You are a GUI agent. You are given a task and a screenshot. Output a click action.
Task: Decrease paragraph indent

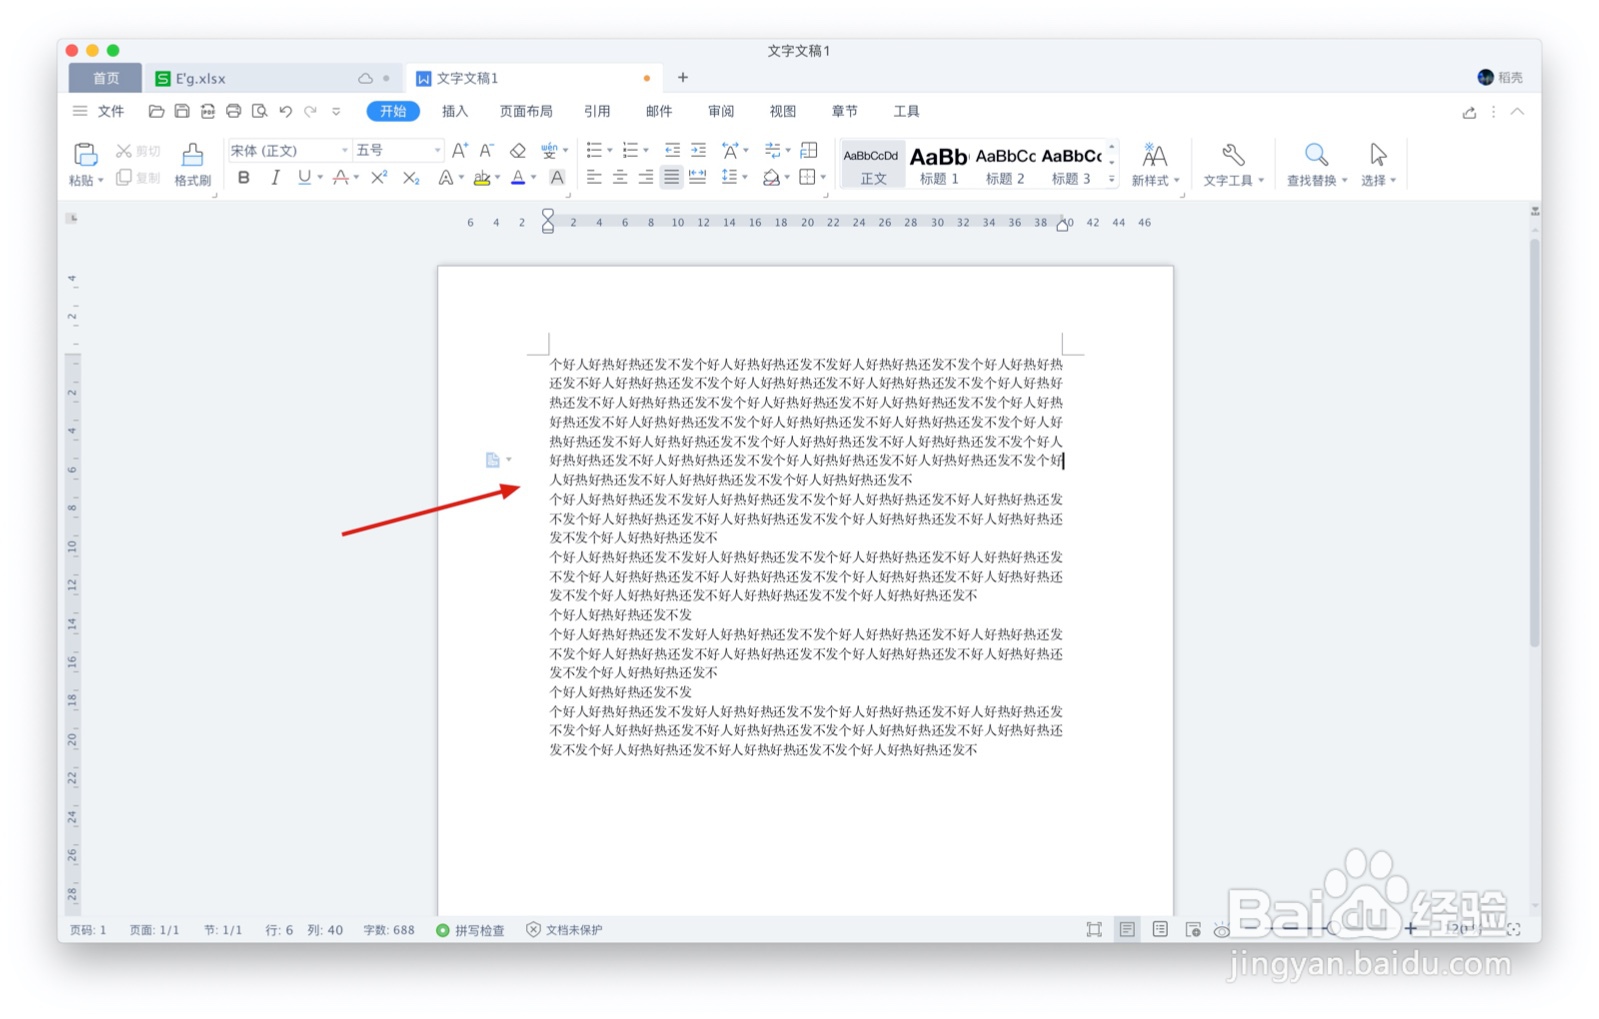click(672, 150)
